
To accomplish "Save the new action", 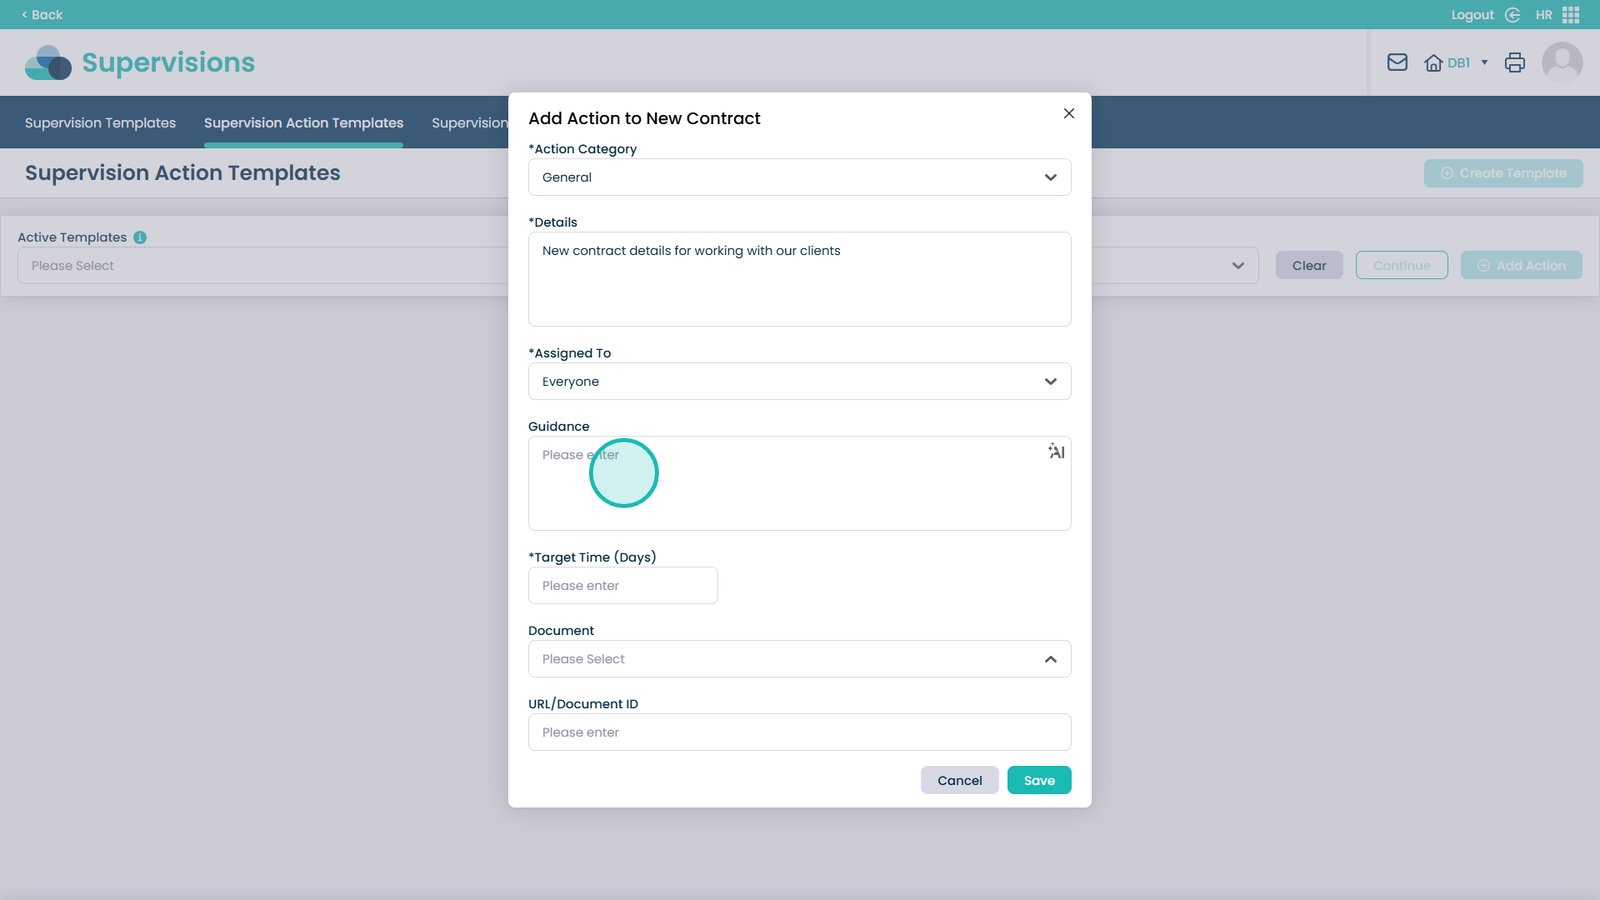I will coord(1039,780).
